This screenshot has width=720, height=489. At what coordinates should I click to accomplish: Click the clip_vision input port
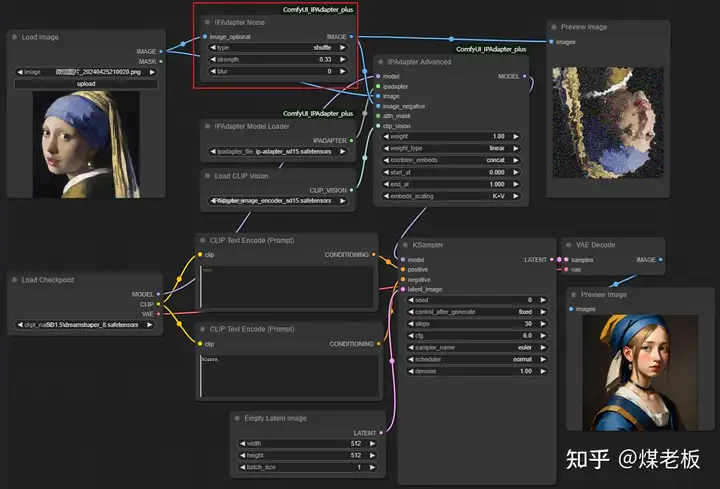coord(378,126)
